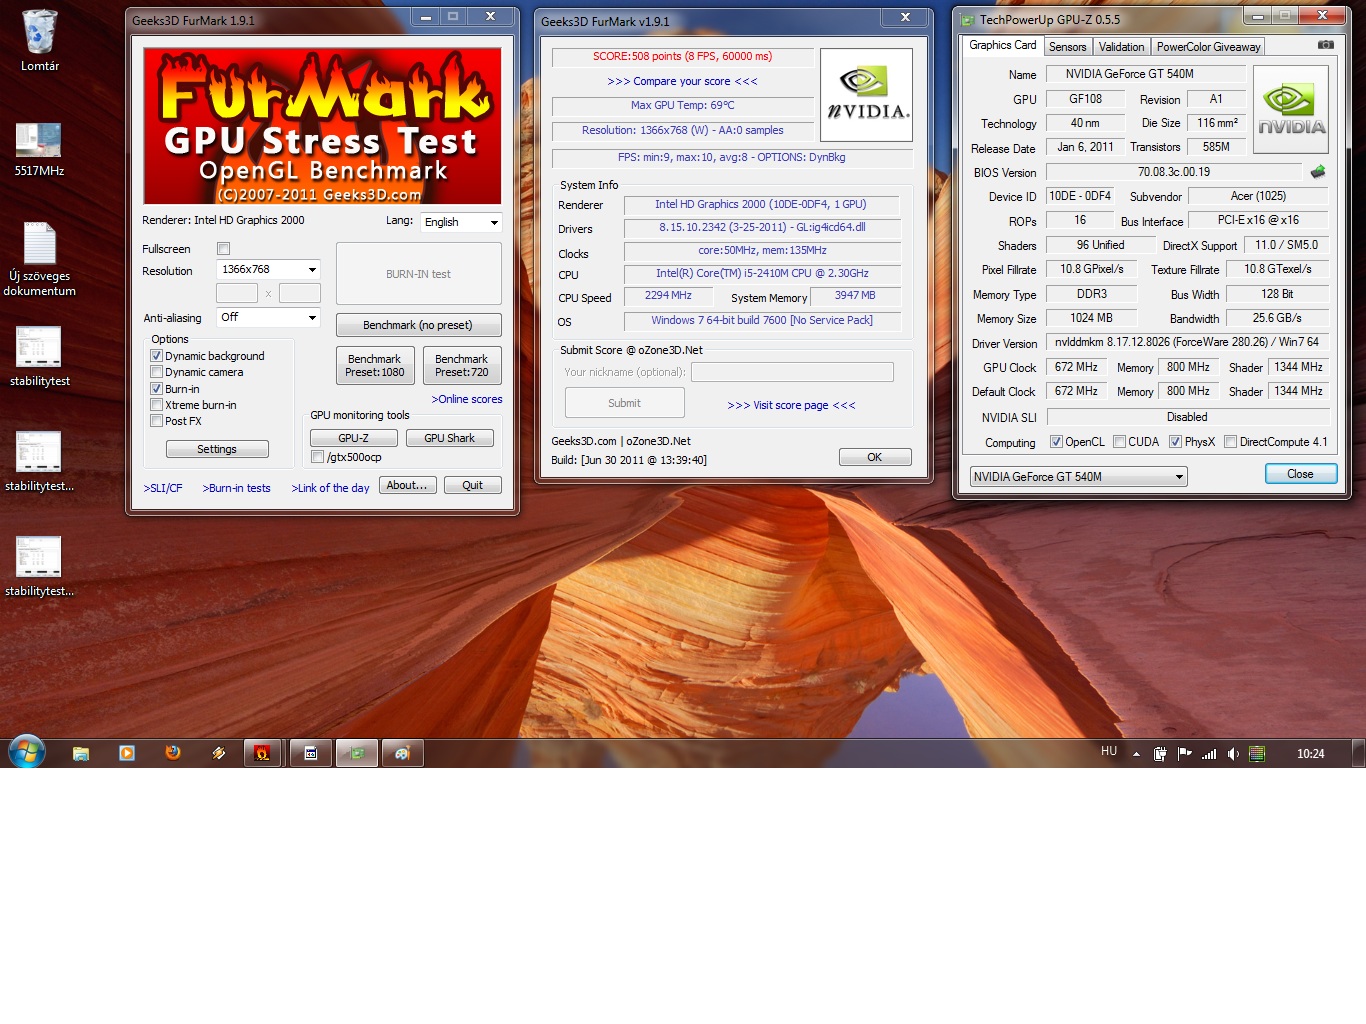Open the Paint taskbar button

point(402,753)
